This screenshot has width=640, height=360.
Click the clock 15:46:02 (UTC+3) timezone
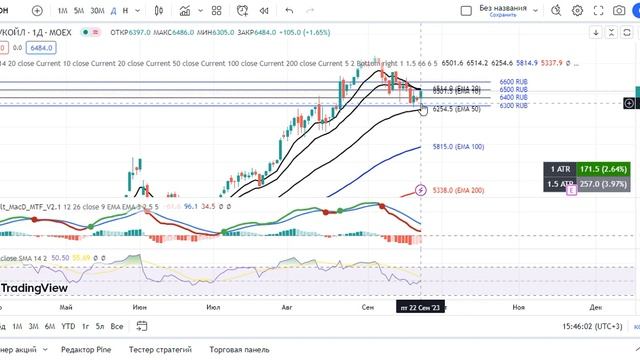pyautogui.click(x=592, y=326)
